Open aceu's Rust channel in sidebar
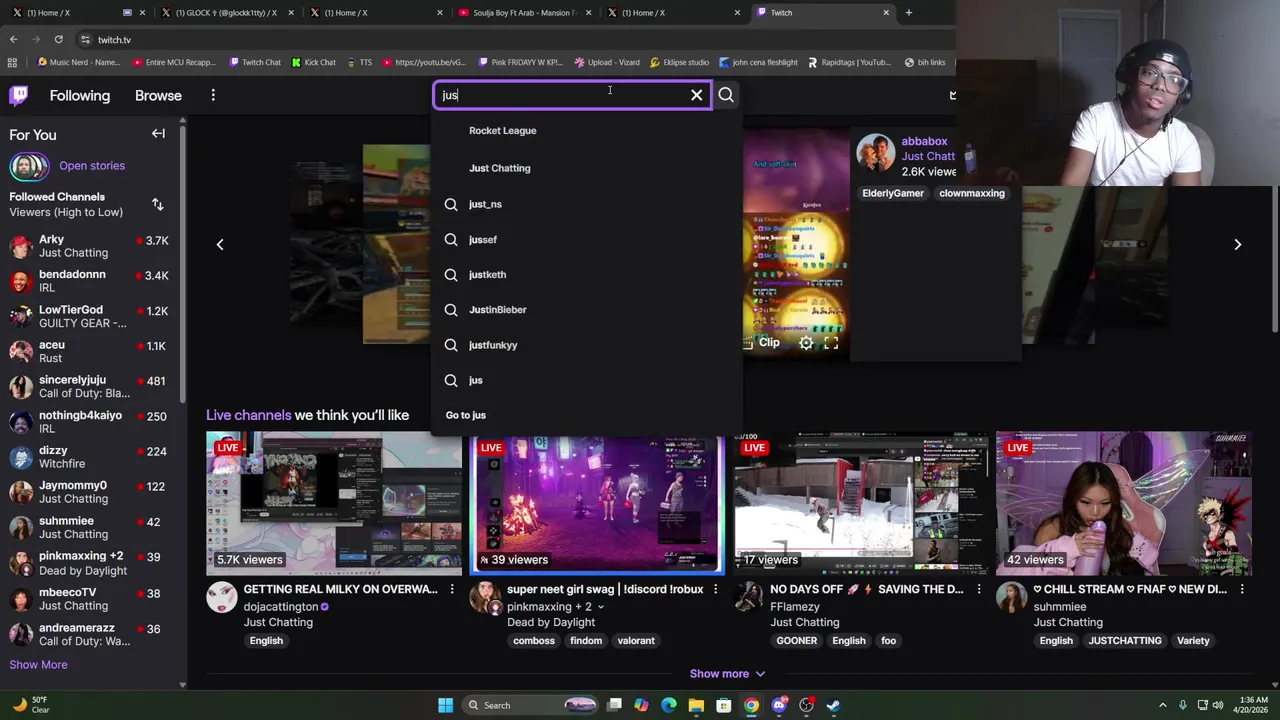Viewport: 1280px width, 720px height. [90, 351]
